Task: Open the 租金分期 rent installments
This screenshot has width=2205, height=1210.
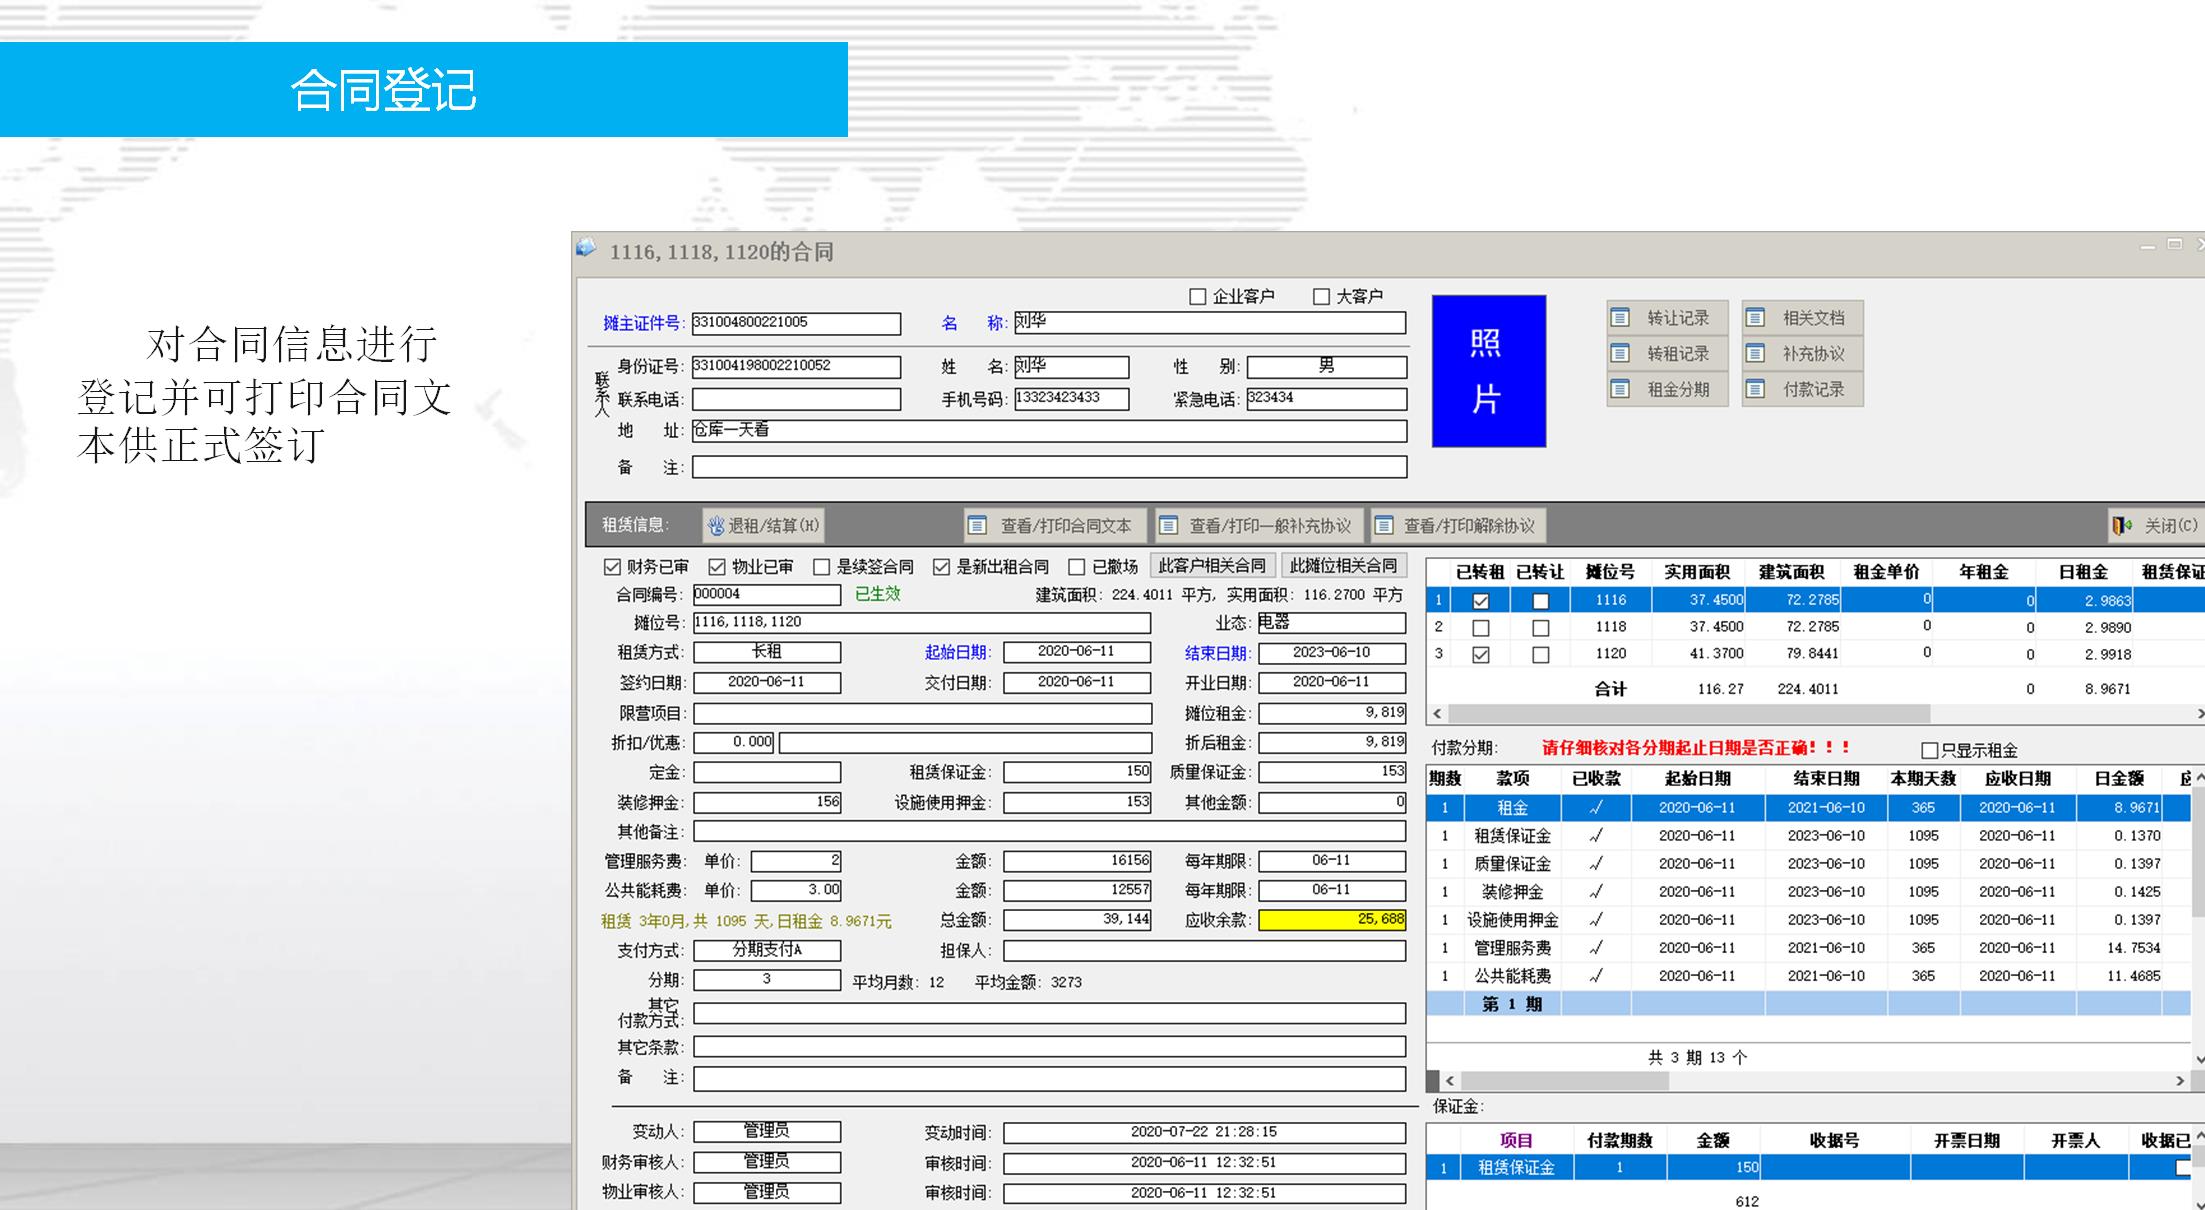Action: coord(1666,389)
